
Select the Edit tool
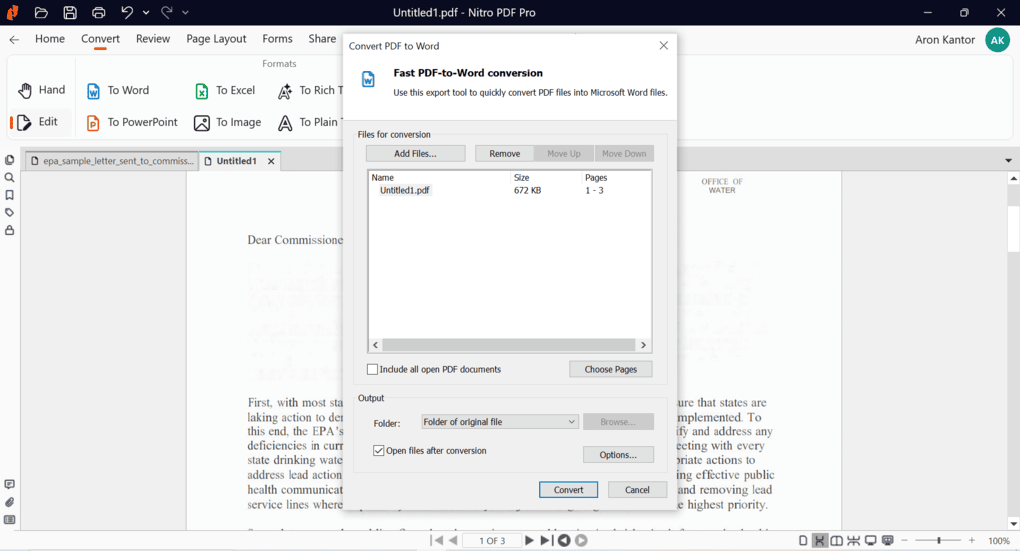(38, 122)
